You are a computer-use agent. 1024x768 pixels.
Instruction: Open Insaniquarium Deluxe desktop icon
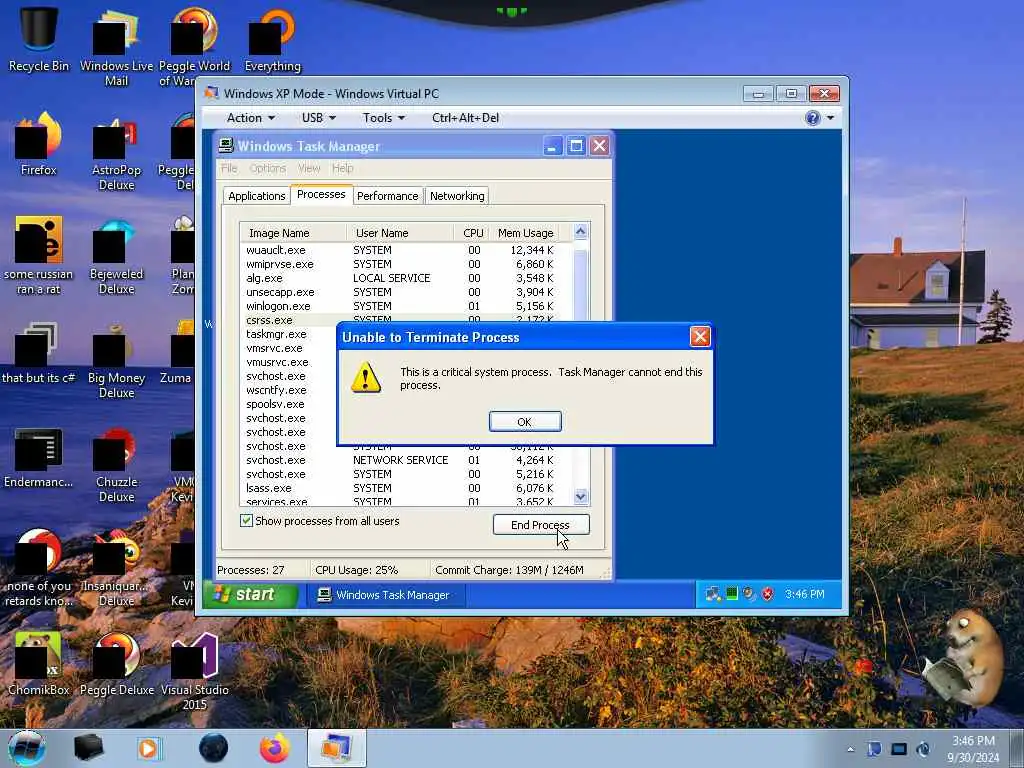click(116, 567)
